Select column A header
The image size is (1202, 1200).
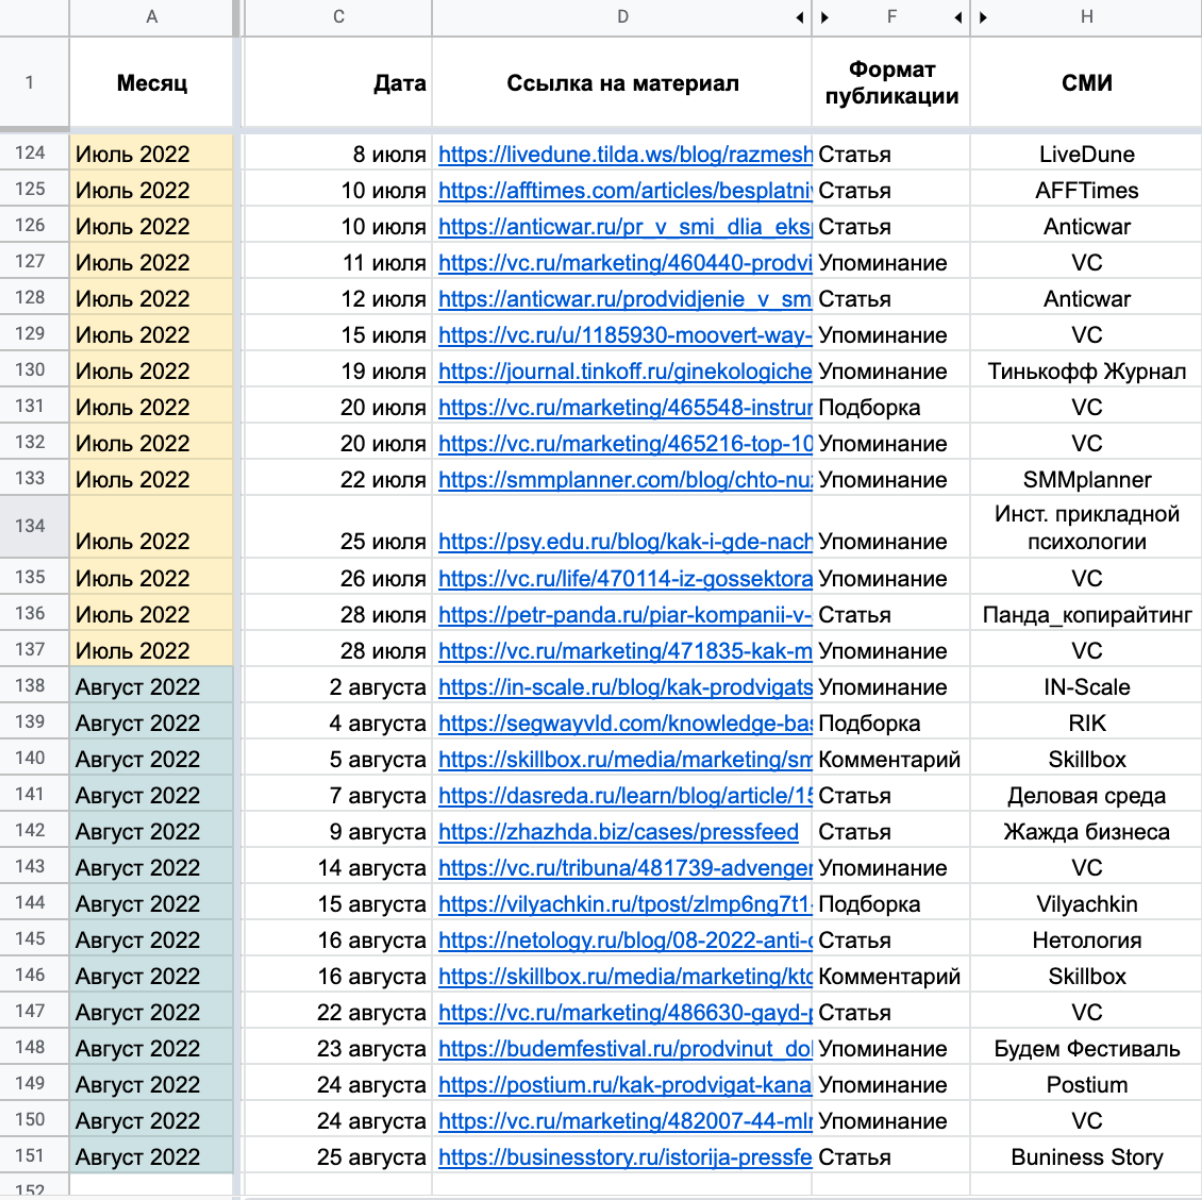click(151, 17)
